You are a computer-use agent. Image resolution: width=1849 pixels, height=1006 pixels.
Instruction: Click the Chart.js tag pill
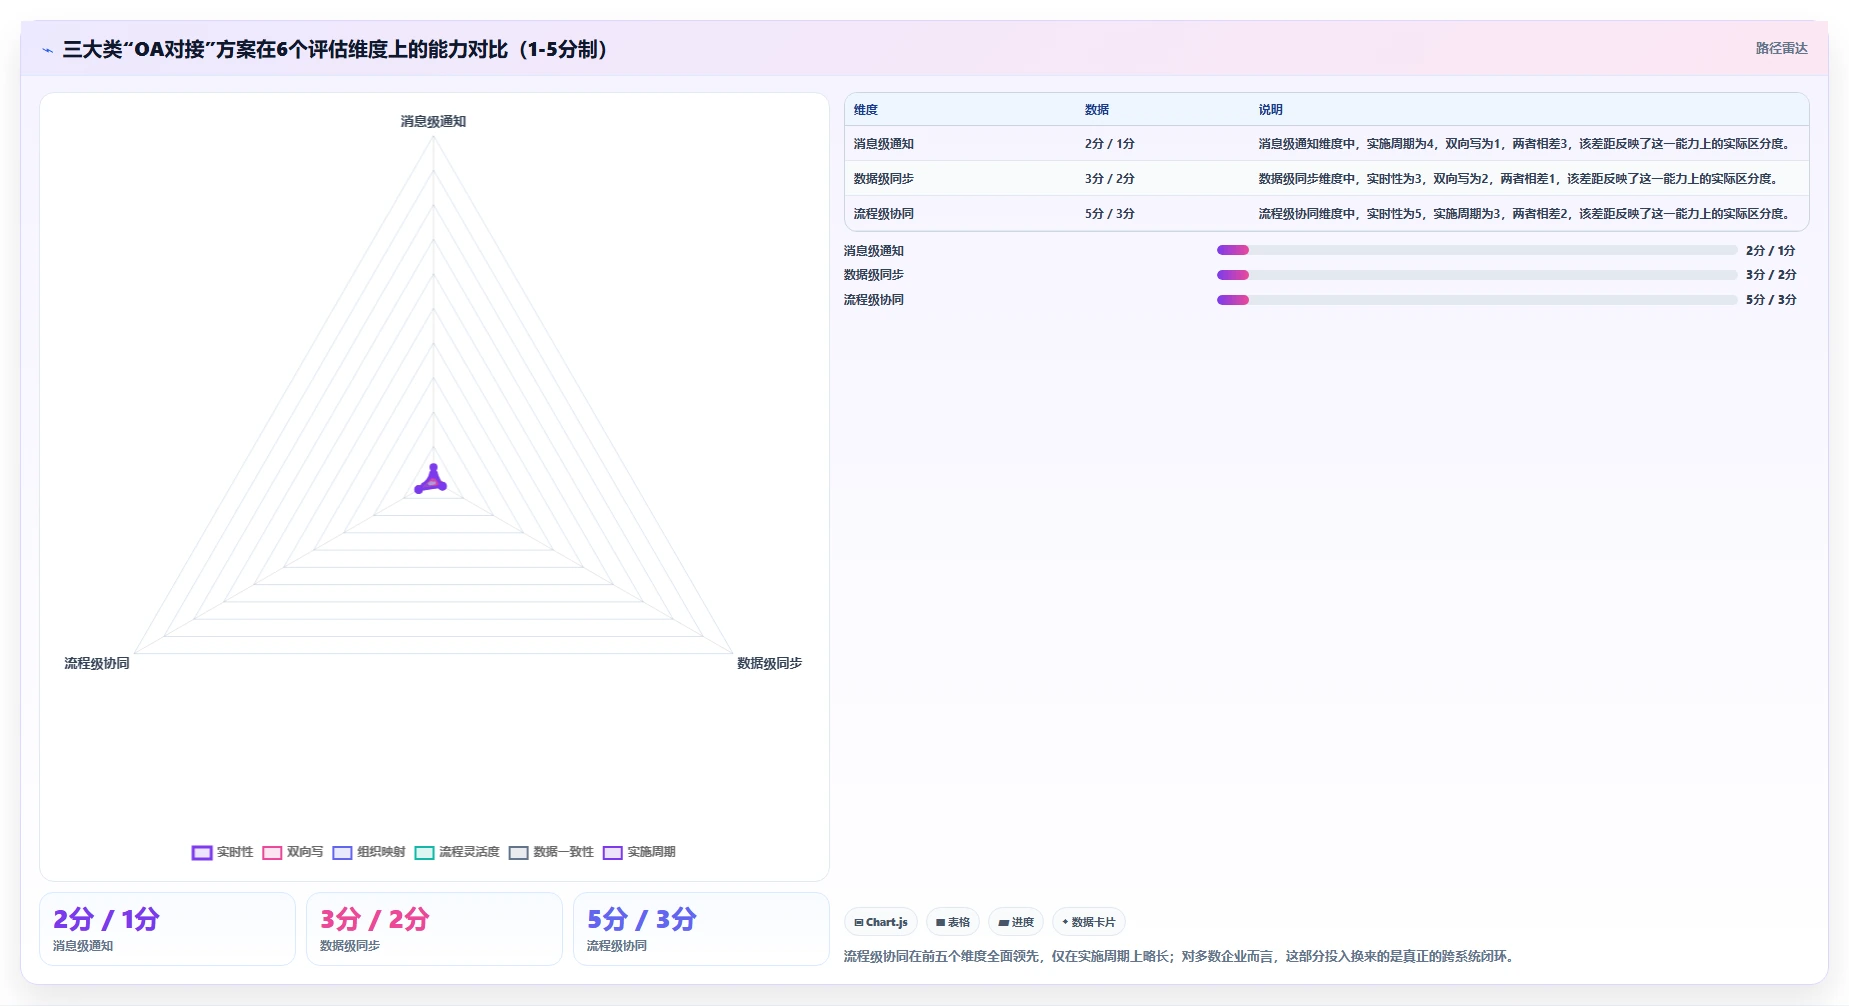881,922
